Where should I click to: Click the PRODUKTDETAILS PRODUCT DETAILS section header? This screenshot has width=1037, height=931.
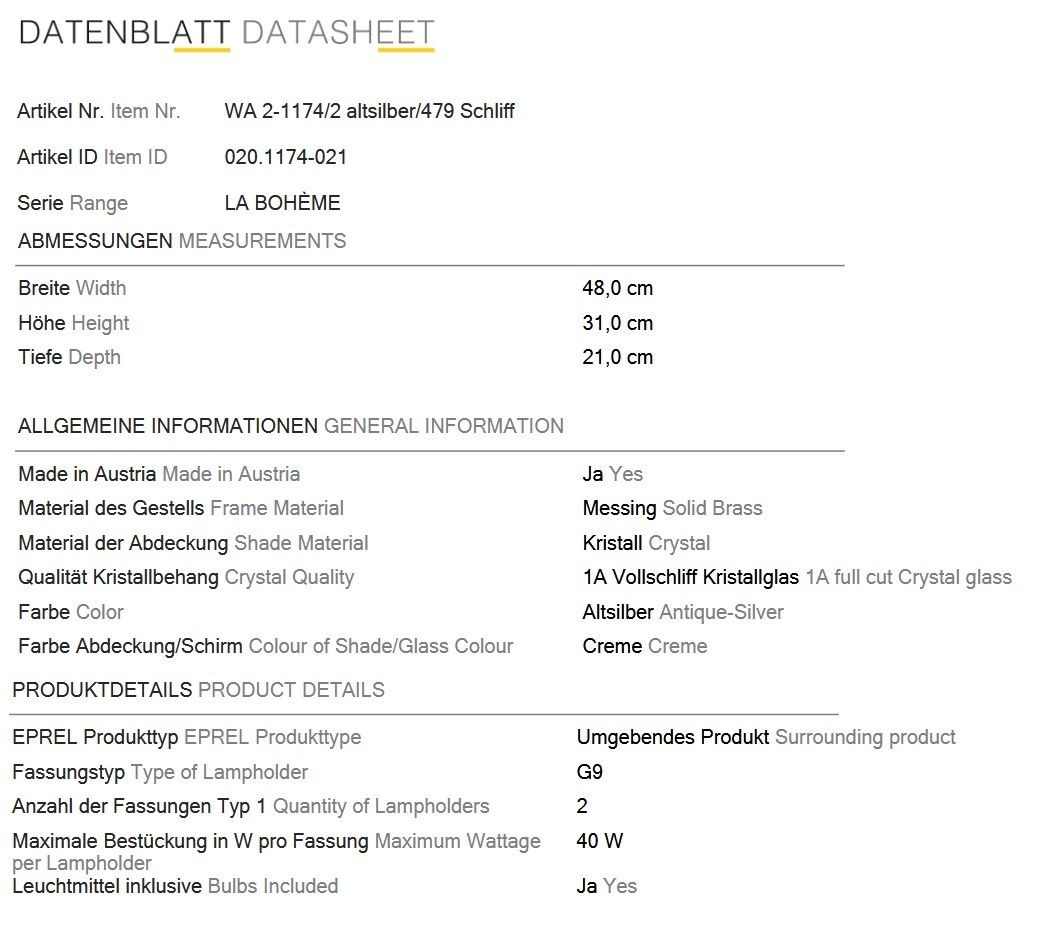(x=198, y=690)
